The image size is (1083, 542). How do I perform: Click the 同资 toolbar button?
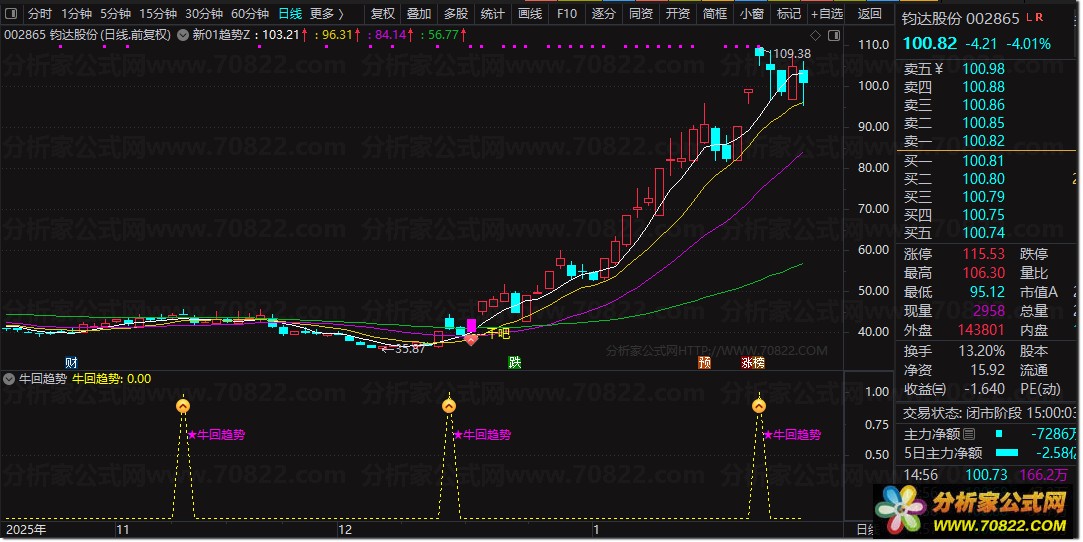click(x=640, y=13)
